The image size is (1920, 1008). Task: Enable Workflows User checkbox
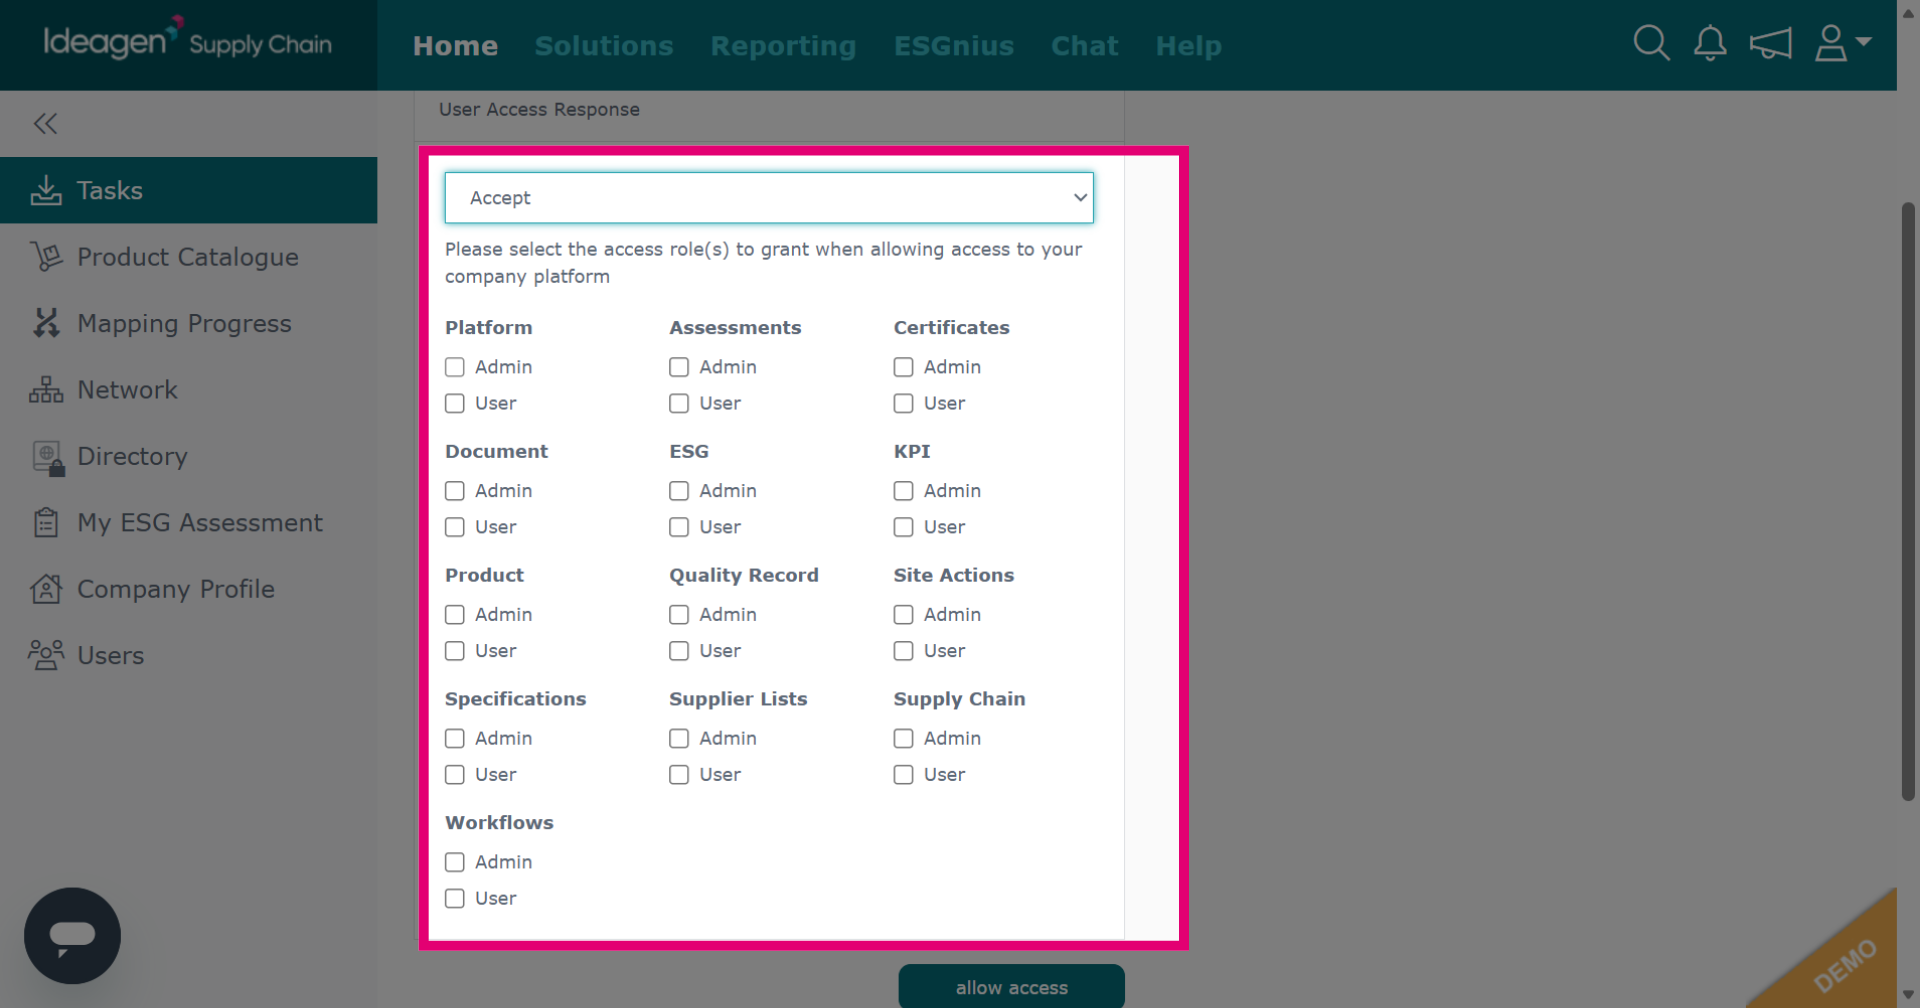pos(455,898)
